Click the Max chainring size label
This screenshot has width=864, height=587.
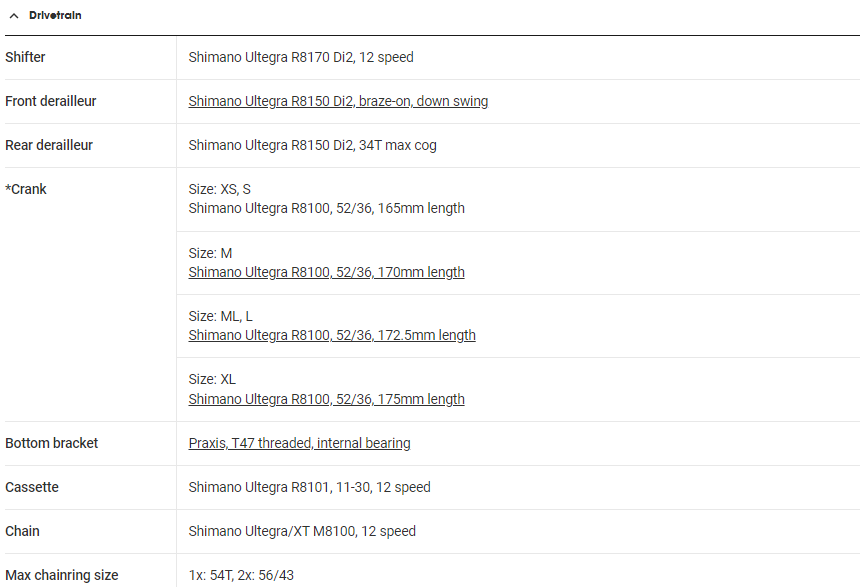coord(62,575)
